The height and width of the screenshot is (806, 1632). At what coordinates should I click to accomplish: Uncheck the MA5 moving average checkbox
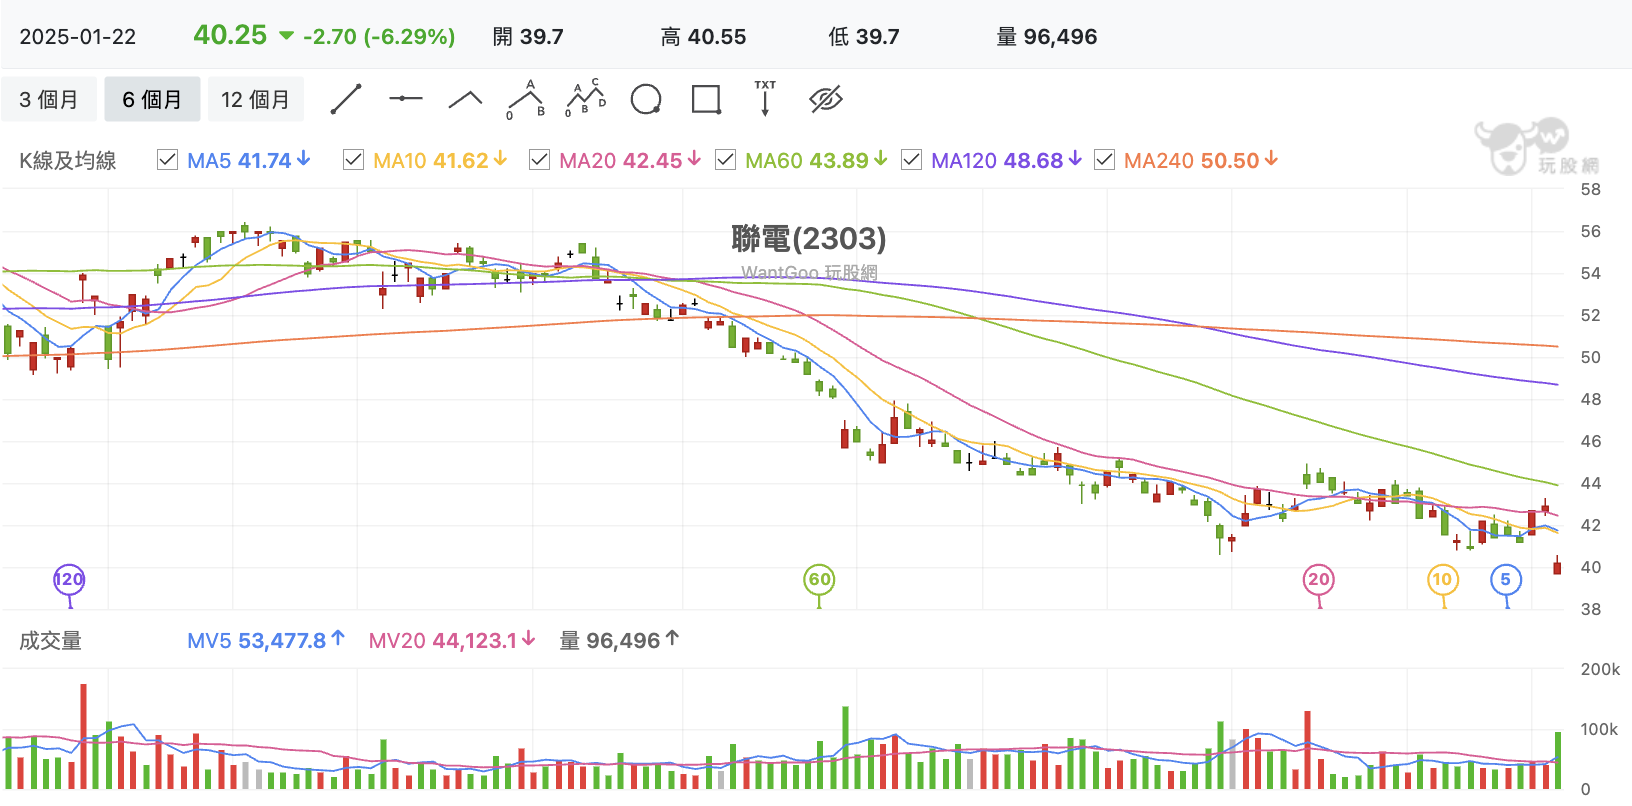pyautogui.click(x=168, y=160)
